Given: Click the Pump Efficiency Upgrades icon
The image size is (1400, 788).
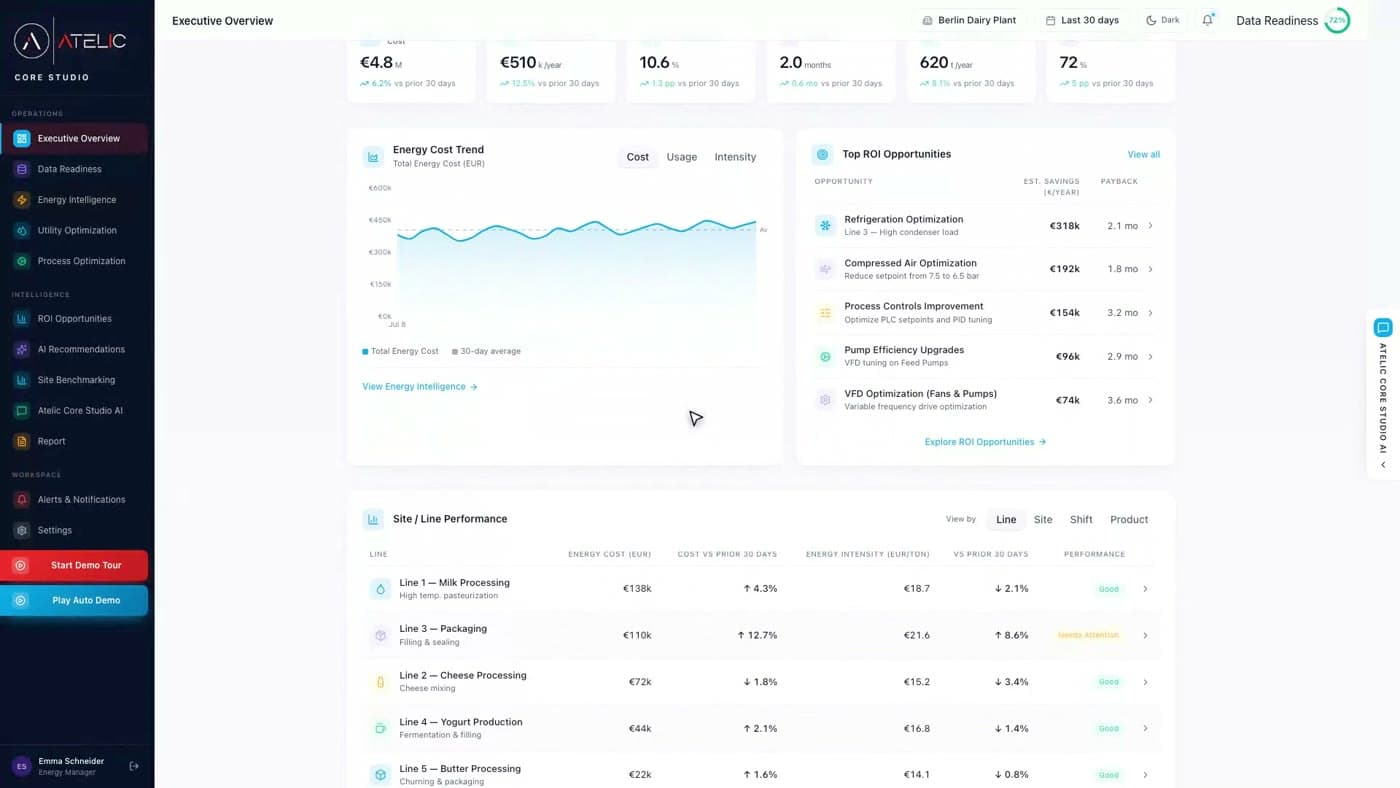Looking at the screenshot, I should 825,356.
